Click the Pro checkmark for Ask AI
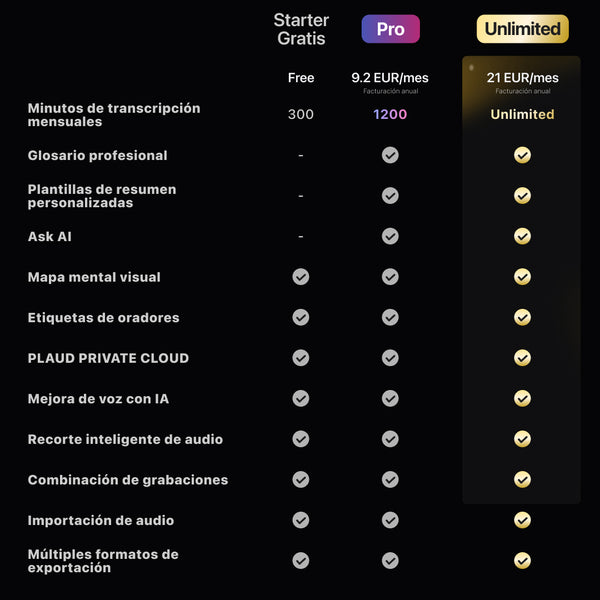This screenshot has width=600, height=600. pos(390,236)
